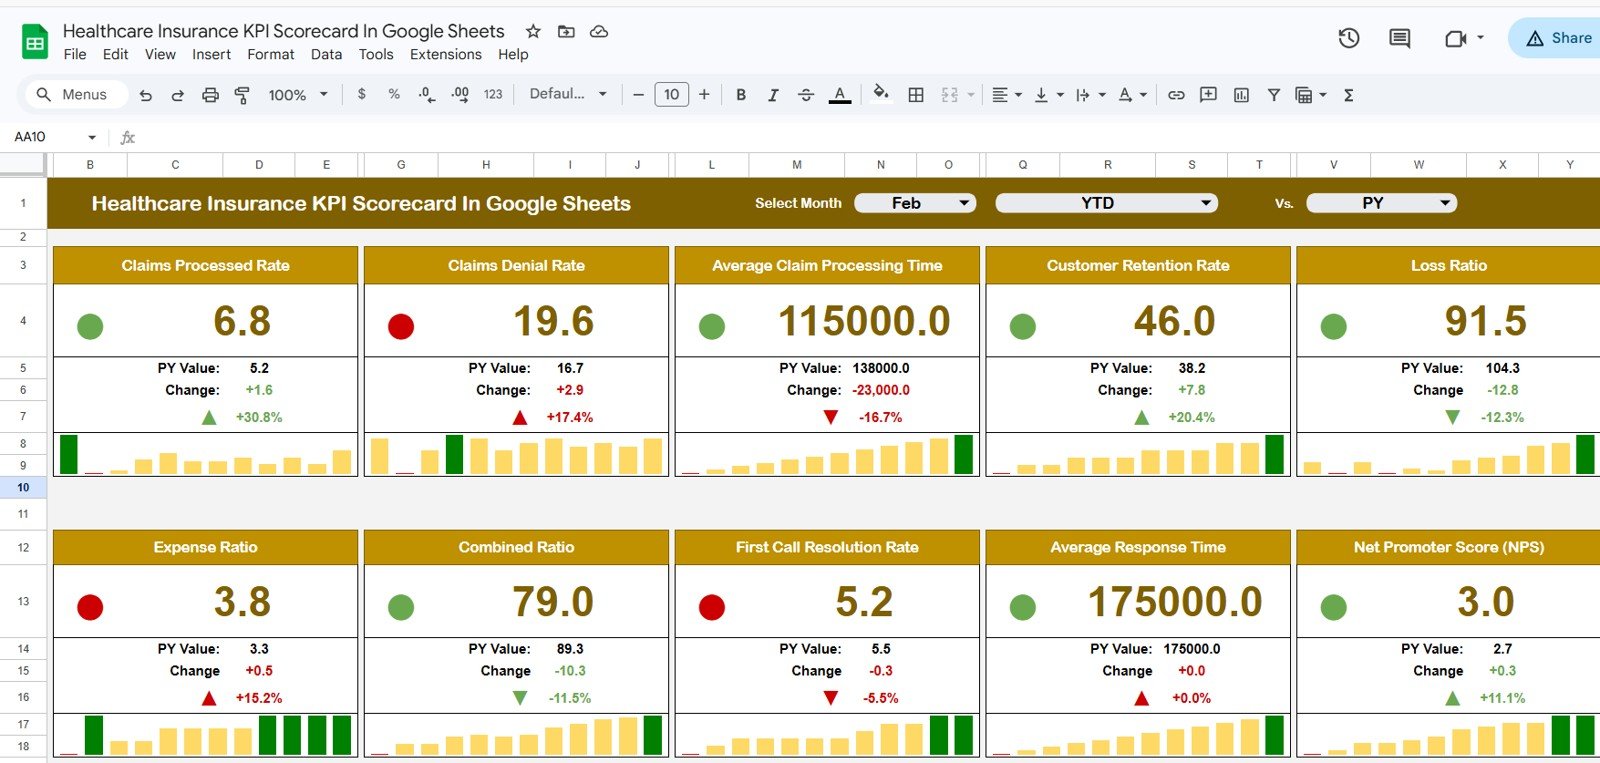This screenshot has width=1600, height=763.
Task: Open horizontal align dropdown
Action: pyautogui.click(x=1006, y=95)
